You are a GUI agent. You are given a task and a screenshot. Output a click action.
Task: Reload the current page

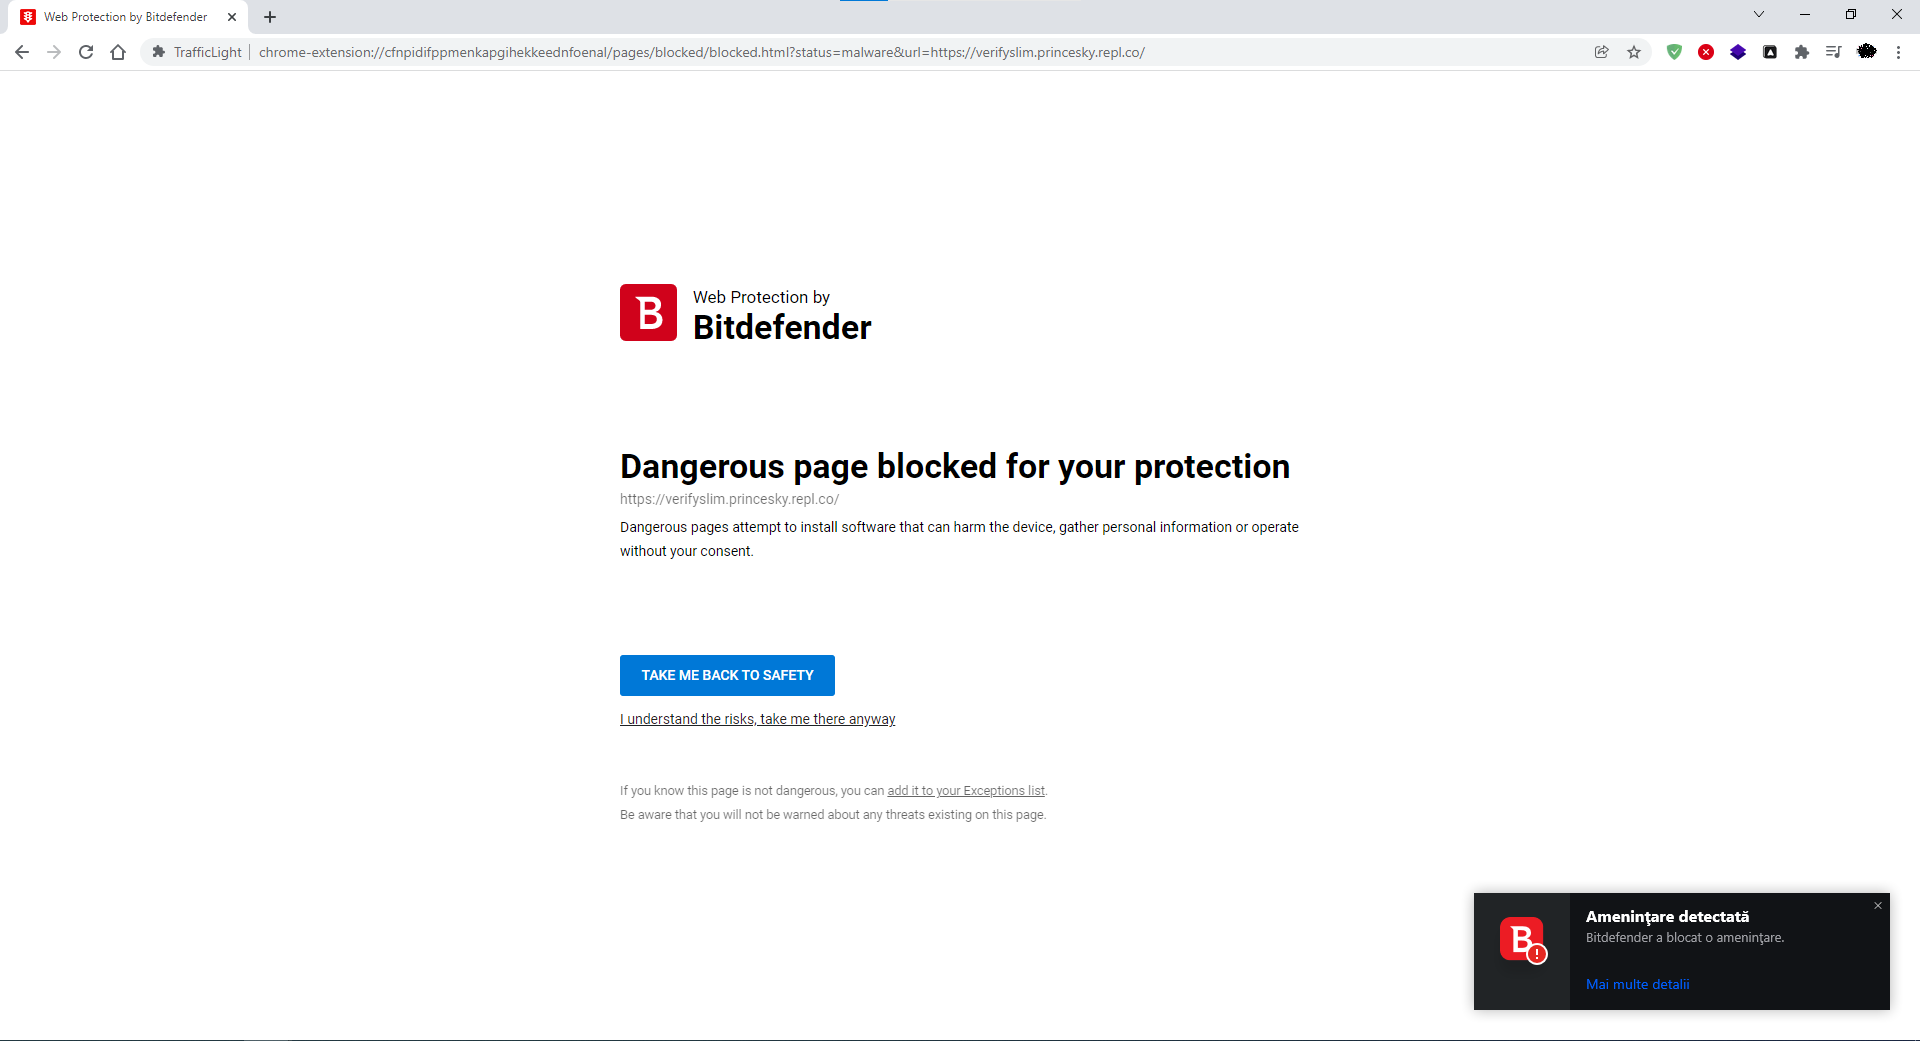pos(86,52)
